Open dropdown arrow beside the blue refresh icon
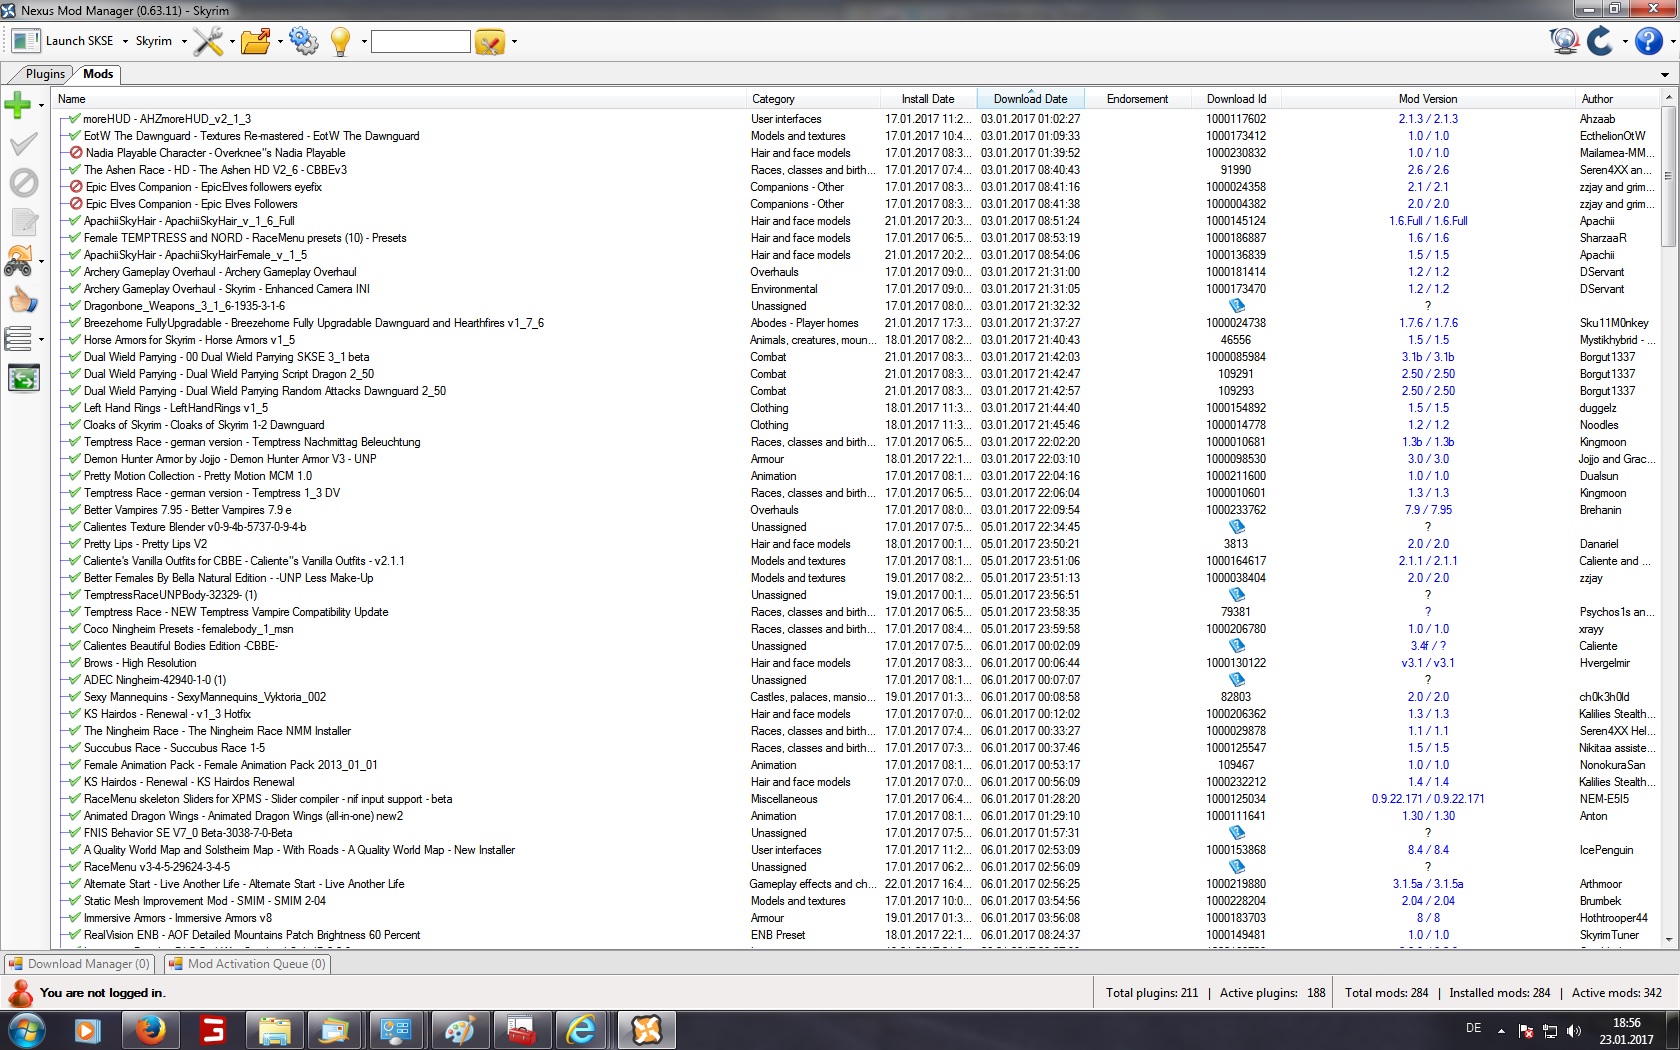 (1625, 42)
